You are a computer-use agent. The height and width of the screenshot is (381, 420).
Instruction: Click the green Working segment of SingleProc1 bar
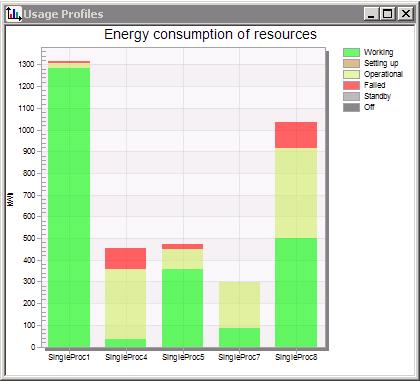click(x=69, y=207)
